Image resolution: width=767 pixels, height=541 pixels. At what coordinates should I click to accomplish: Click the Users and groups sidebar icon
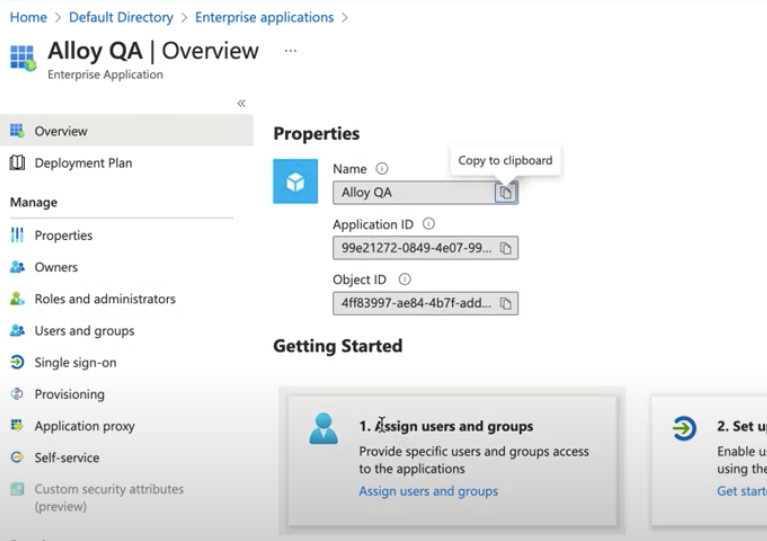pyautogui.click(x=17, y=330)
